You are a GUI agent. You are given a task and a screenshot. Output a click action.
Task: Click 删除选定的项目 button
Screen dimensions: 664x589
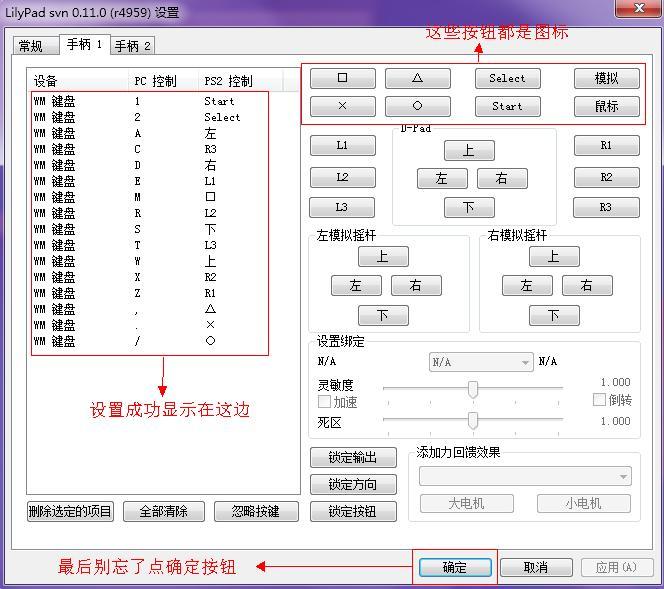70,512
